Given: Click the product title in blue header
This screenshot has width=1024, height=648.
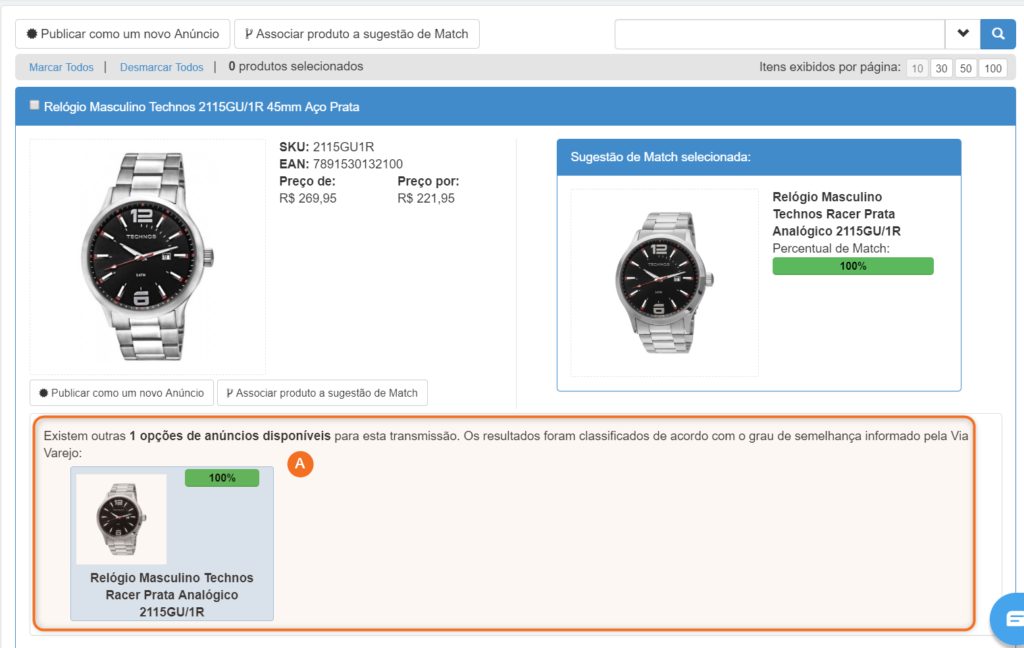Looking at the screenshot, I should coord(201,107).
